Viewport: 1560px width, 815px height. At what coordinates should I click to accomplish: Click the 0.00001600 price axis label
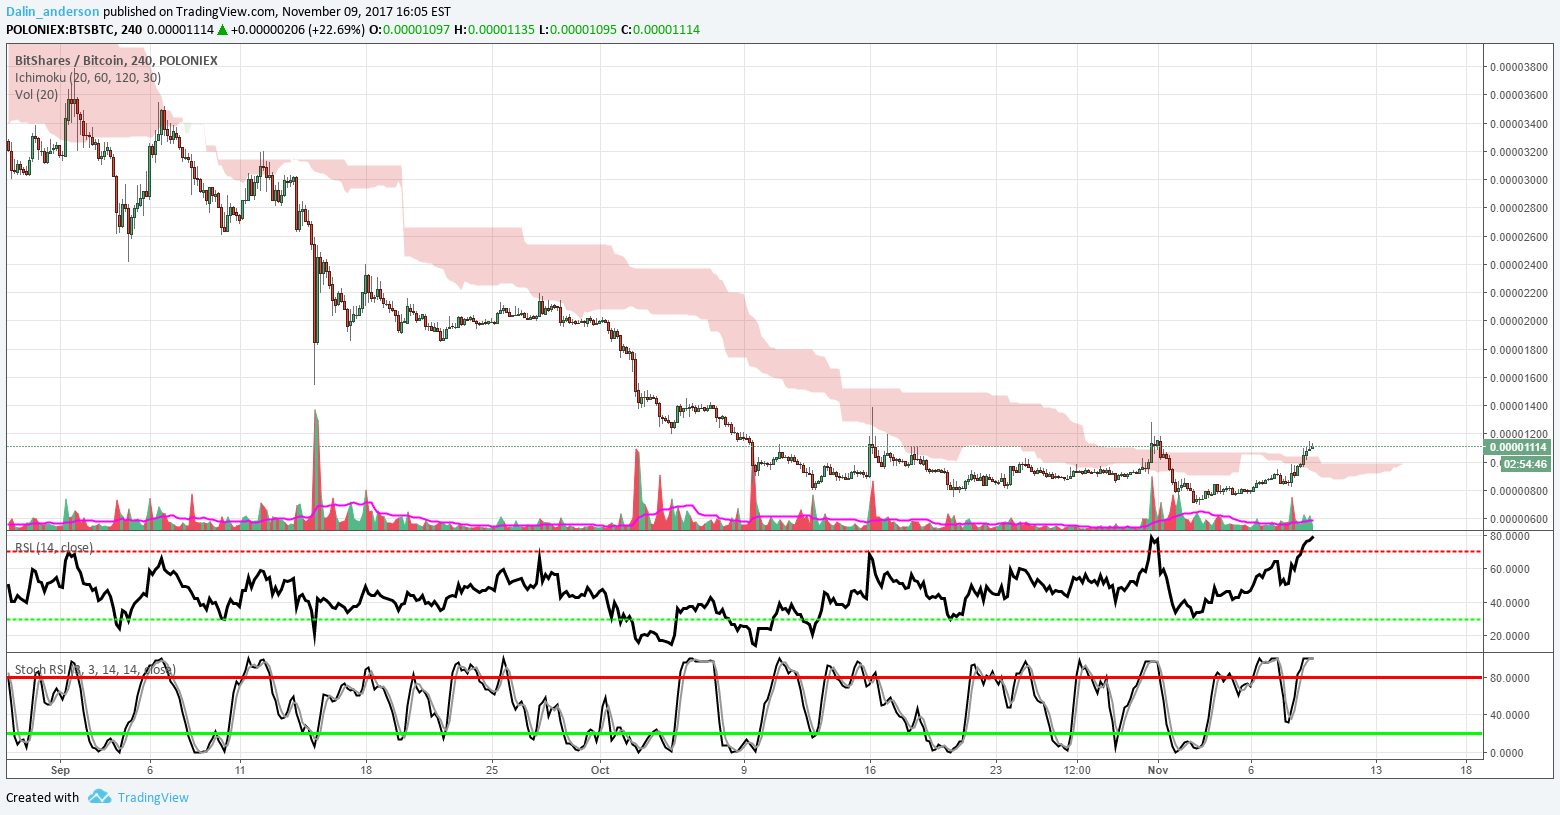1520,378
